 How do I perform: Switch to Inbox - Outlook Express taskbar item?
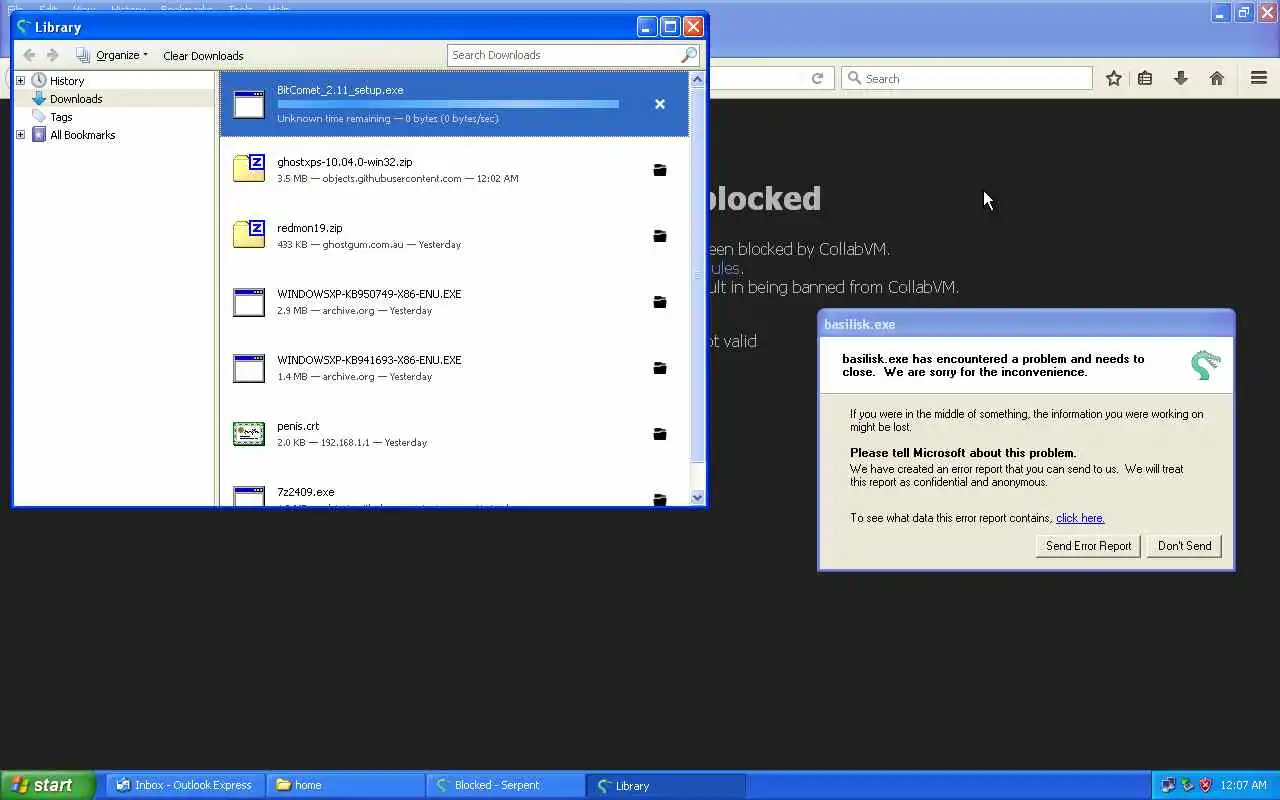(184, 785)
